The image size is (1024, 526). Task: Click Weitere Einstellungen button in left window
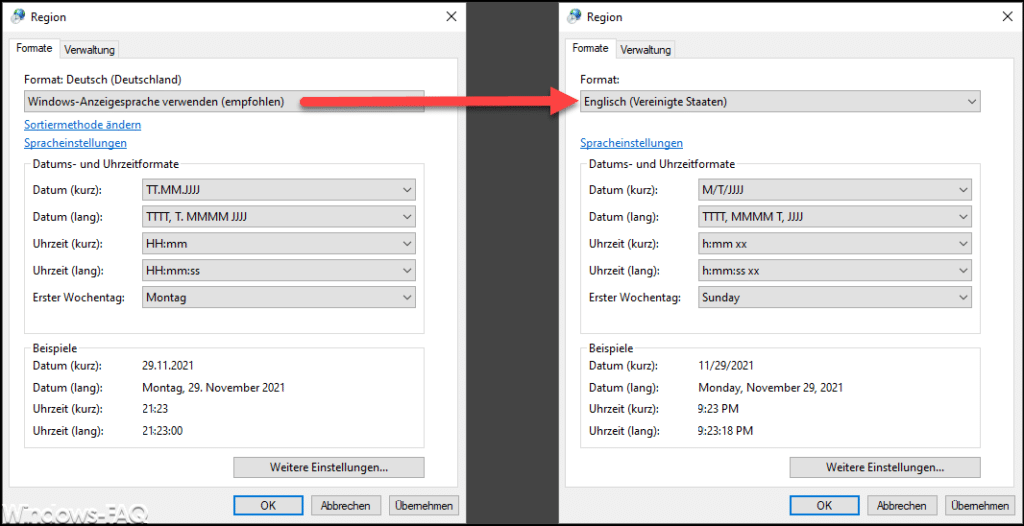tap(328, 467)
